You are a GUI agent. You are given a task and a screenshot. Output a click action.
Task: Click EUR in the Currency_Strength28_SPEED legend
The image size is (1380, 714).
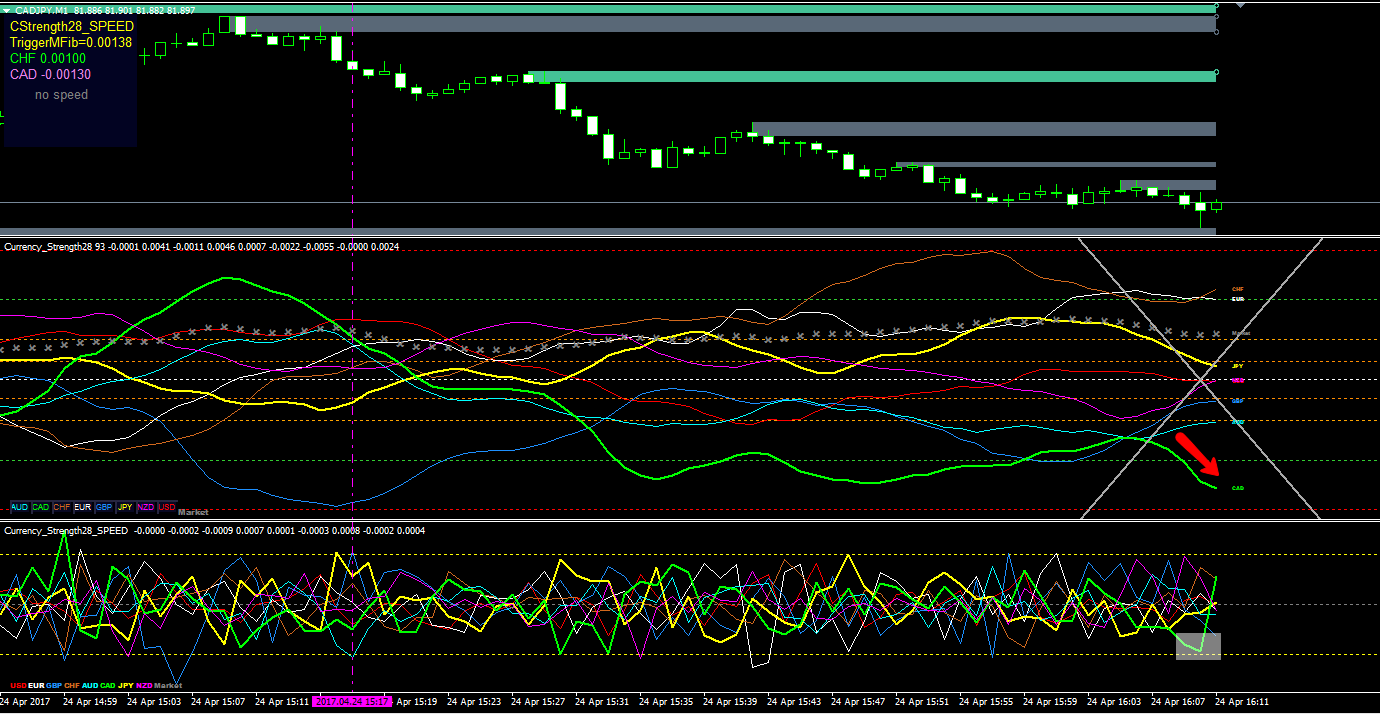[x=36, y=686]
